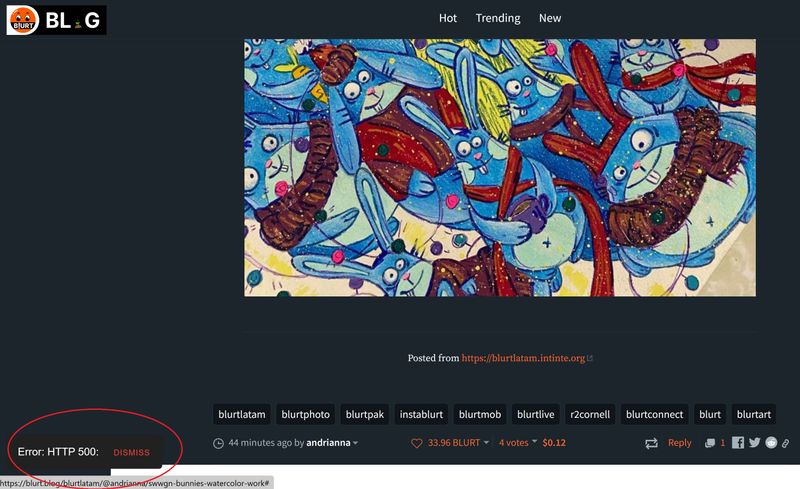Expand the 33.96 BLURT payout dropdown

[x=458, y=443]
